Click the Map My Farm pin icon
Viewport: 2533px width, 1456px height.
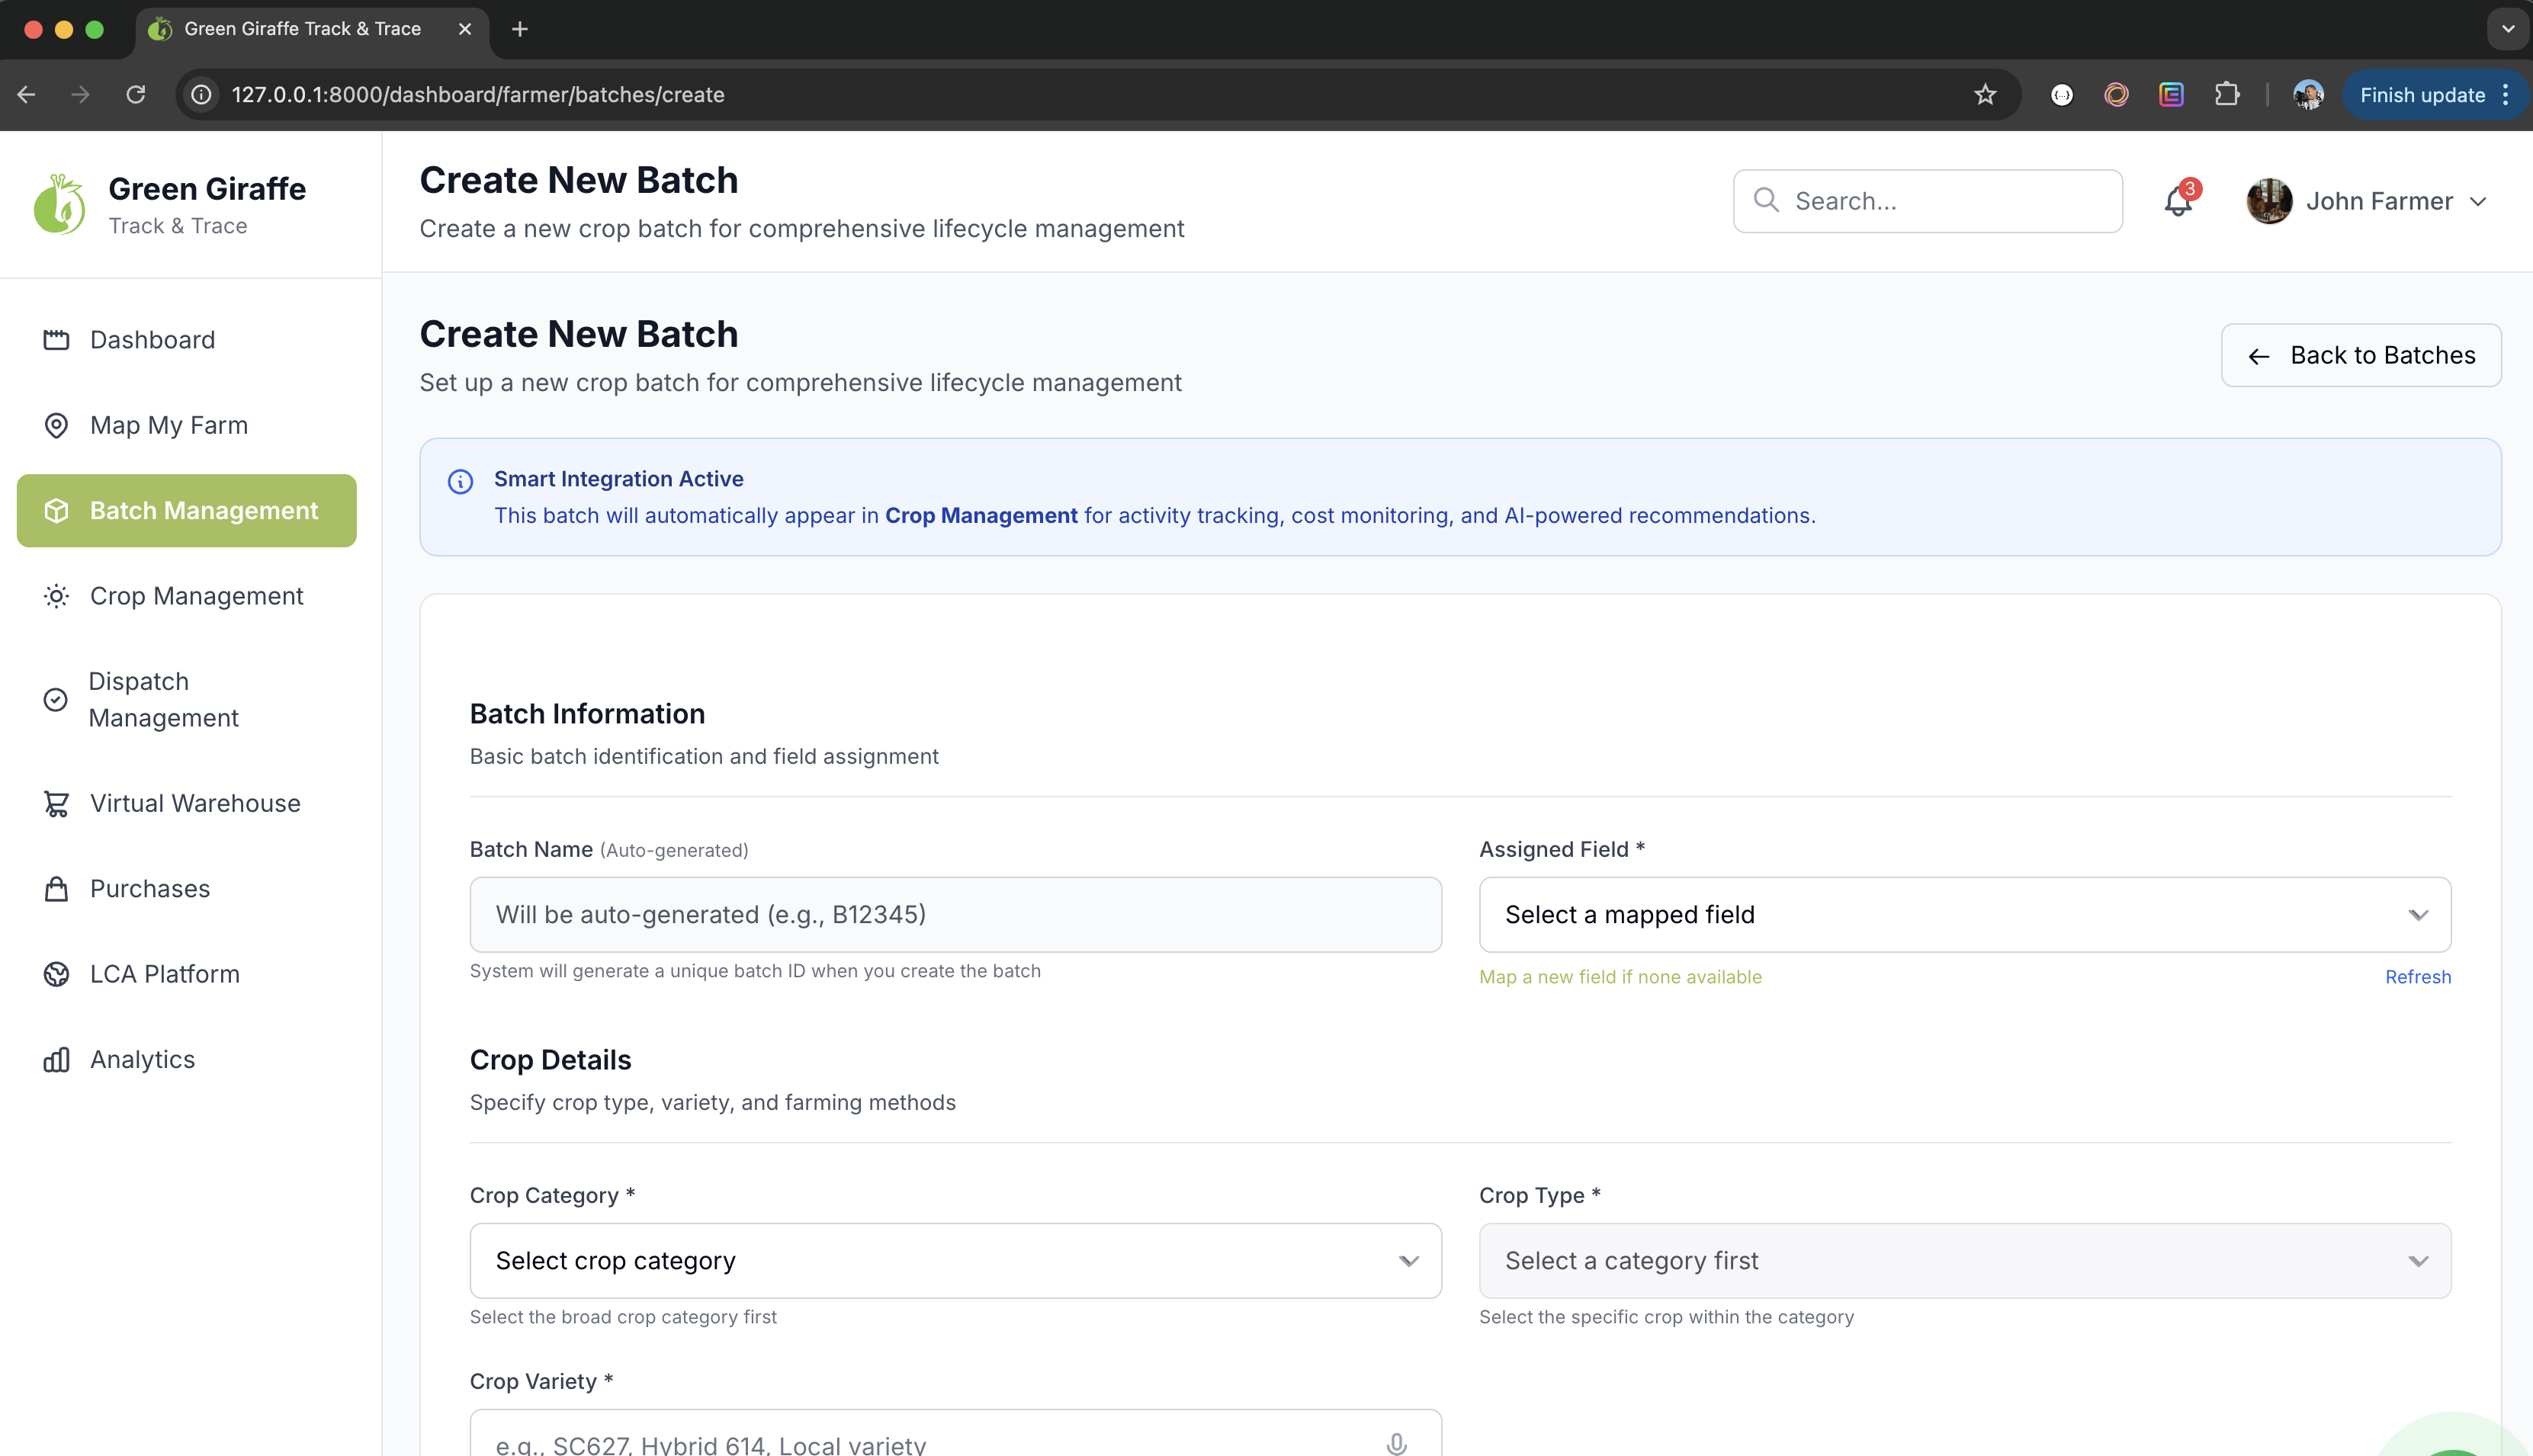coord(56,425)
